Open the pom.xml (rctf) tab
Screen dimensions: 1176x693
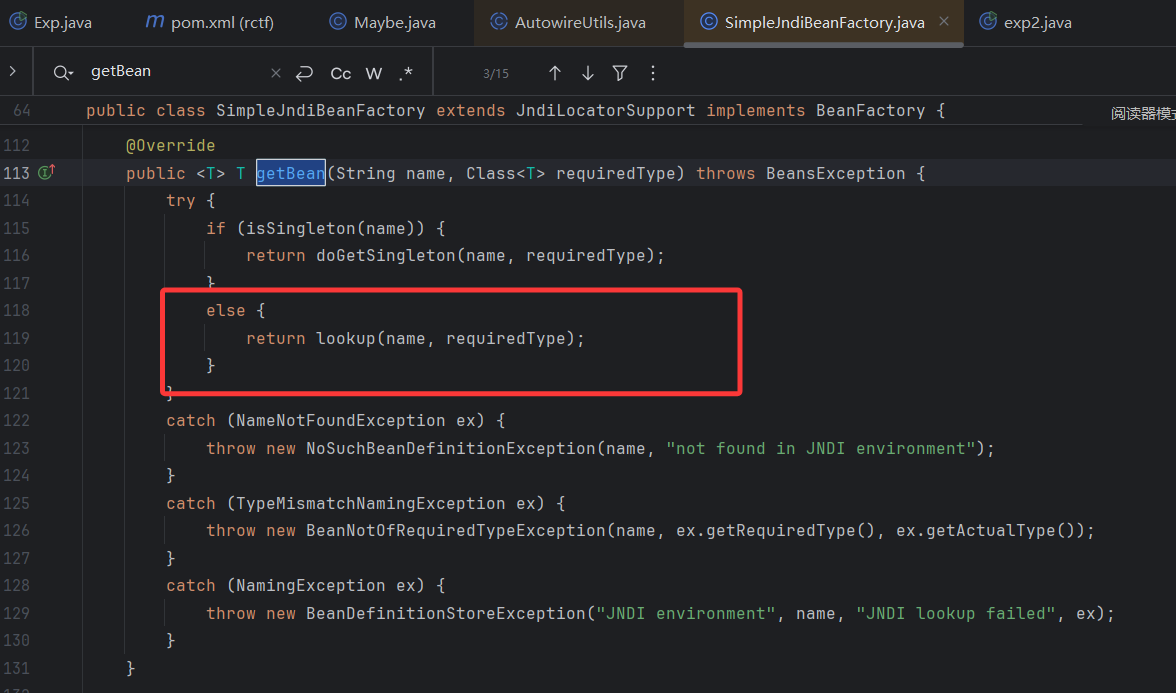pos(221,22)
